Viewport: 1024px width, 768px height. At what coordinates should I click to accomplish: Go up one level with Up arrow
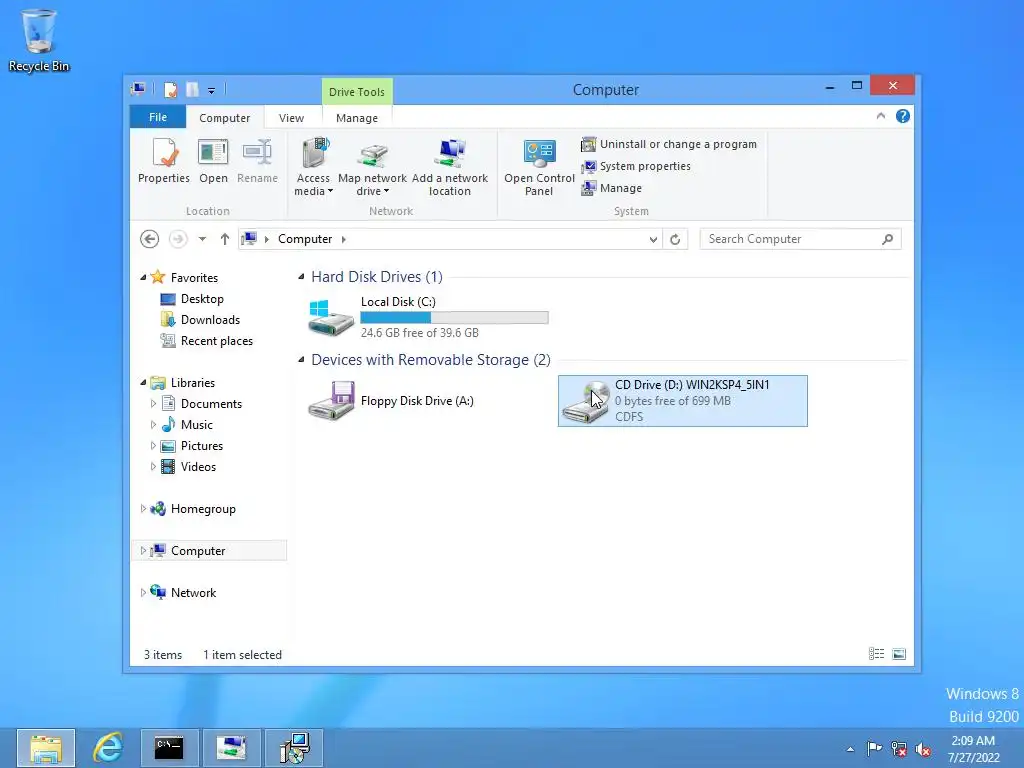point(225,239)
